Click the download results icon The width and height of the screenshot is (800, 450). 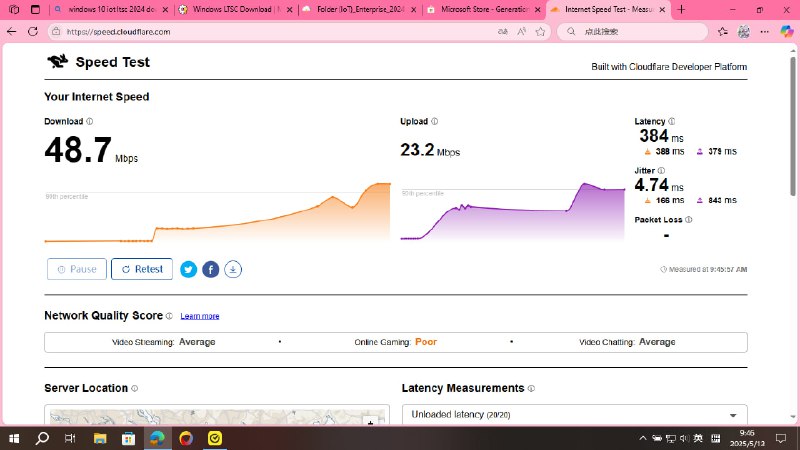[x=233, y=269]
